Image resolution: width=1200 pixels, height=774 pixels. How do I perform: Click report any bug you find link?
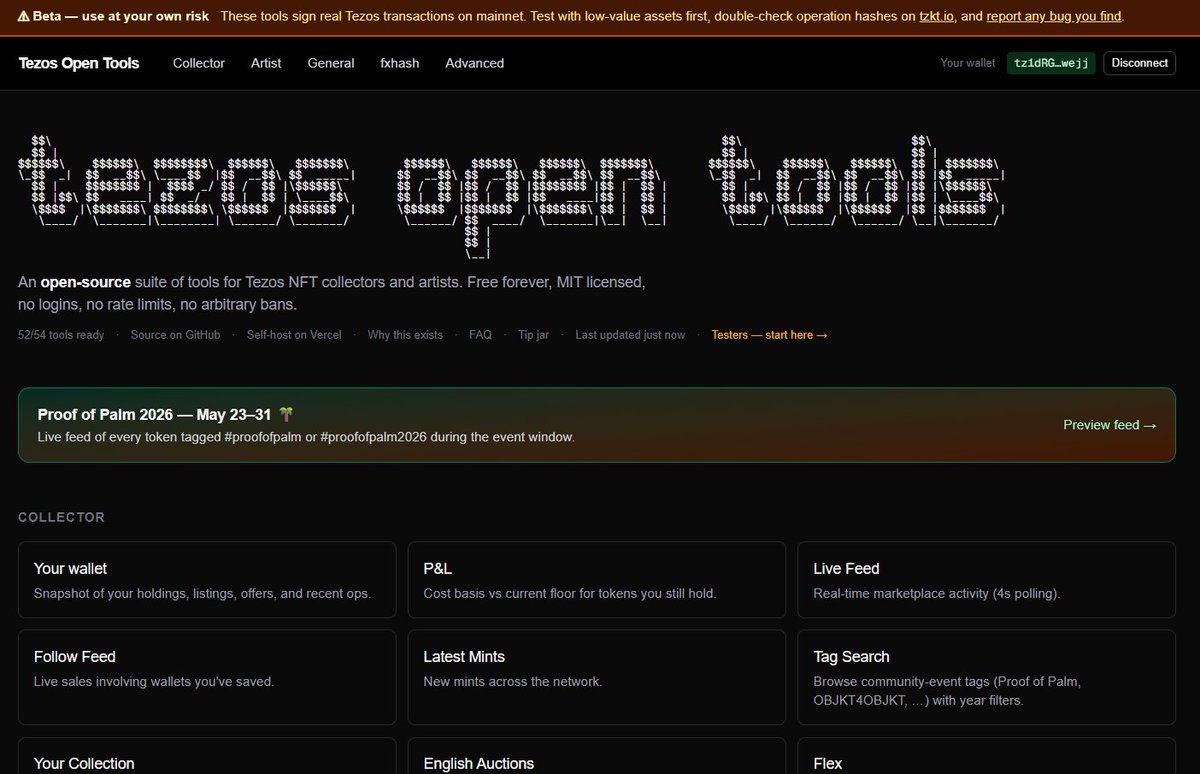(1054, 16)
